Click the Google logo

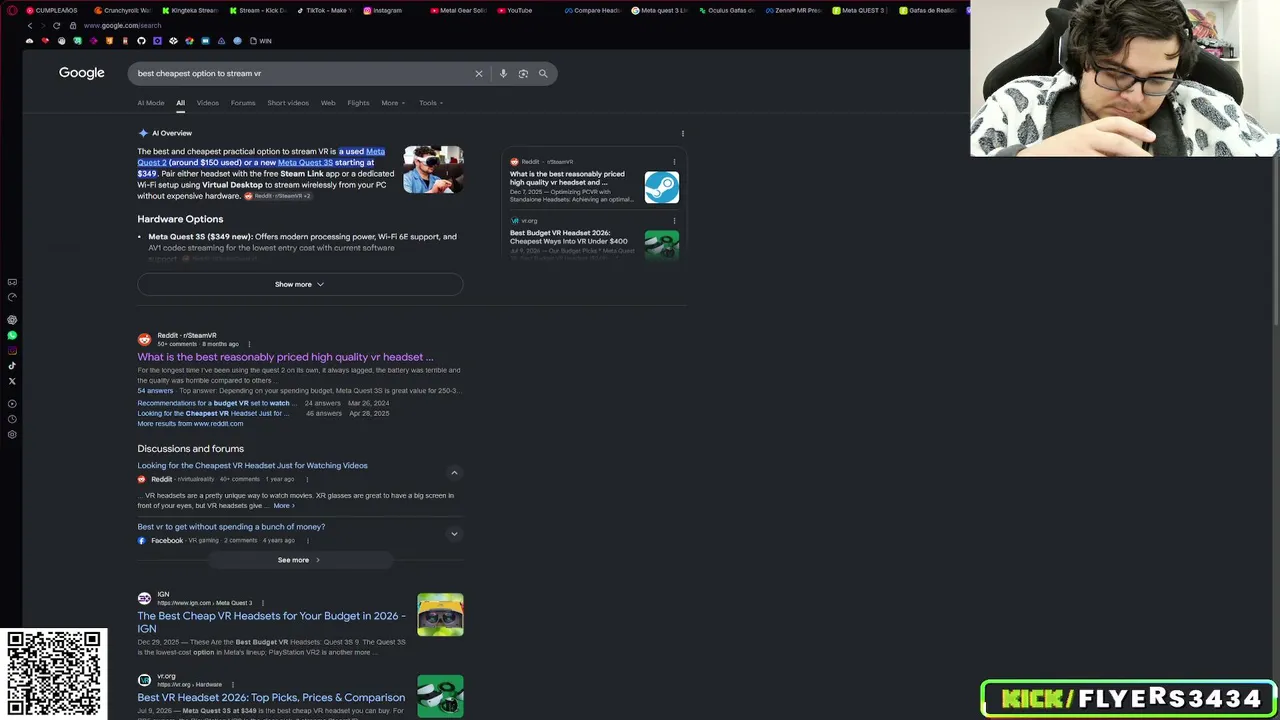click(82, 73)
